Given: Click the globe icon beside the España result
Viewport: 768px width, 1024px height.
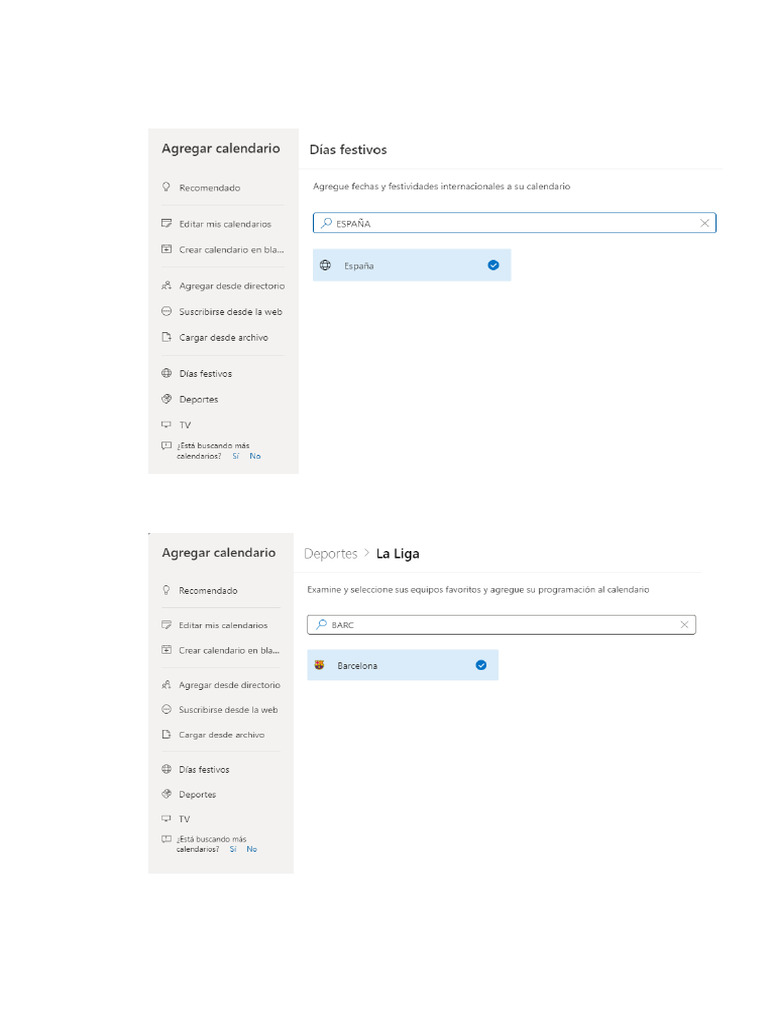Looking at the screenshot, I should [x=325, y=265].
